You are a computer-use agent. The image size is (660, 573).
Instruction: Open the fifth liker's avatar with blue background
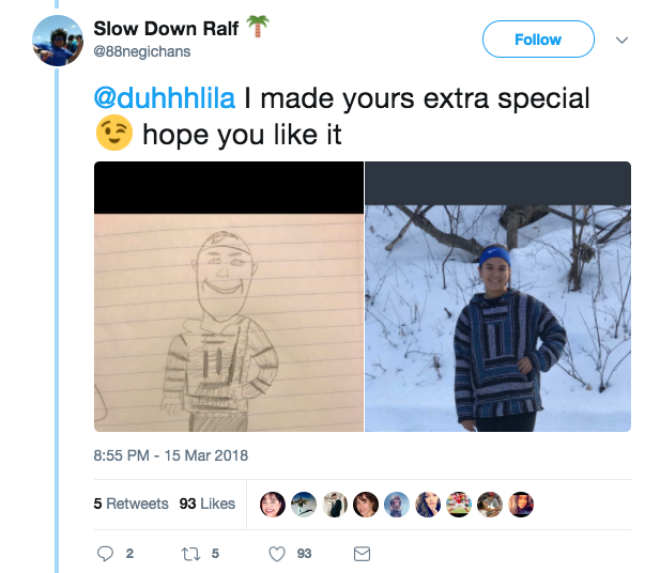click(397, 504)
